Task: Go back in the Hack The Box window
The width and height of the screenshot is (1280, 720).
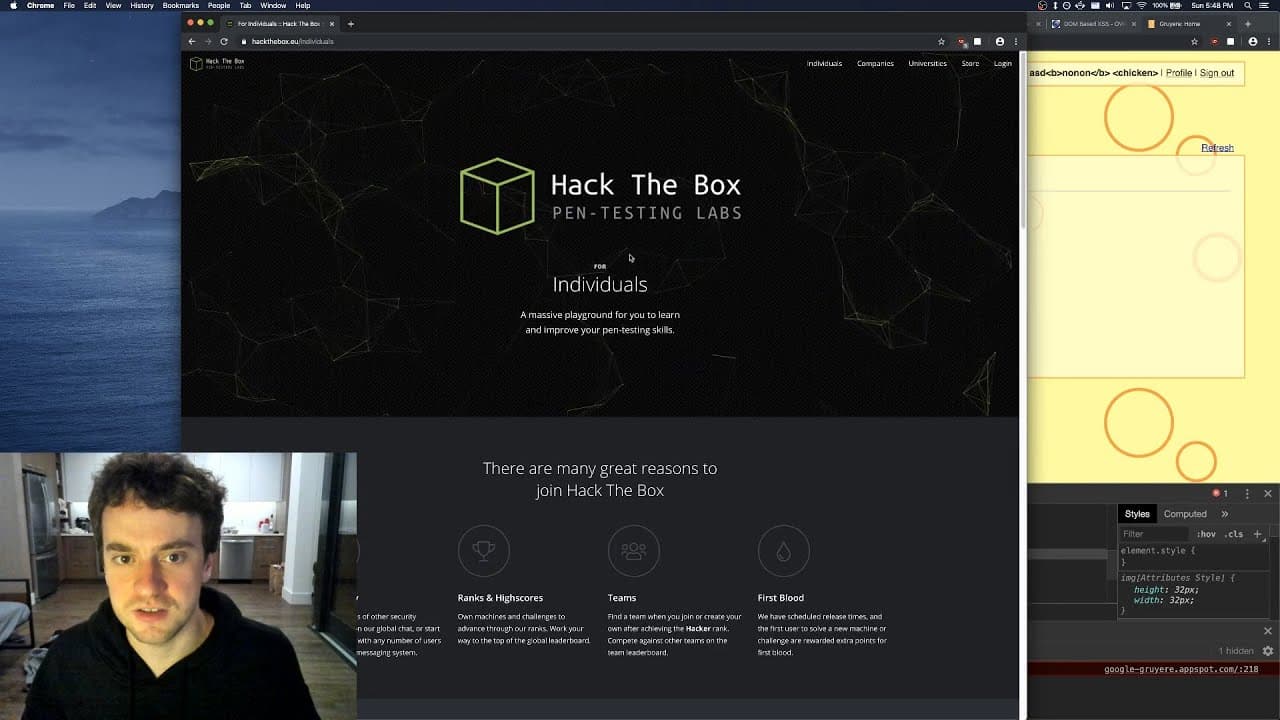Action: 192,41
